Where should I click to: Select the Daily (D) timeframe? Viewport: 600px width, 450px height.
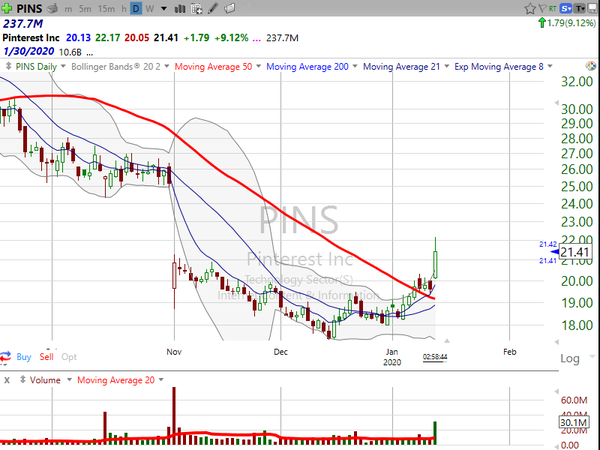136,8
